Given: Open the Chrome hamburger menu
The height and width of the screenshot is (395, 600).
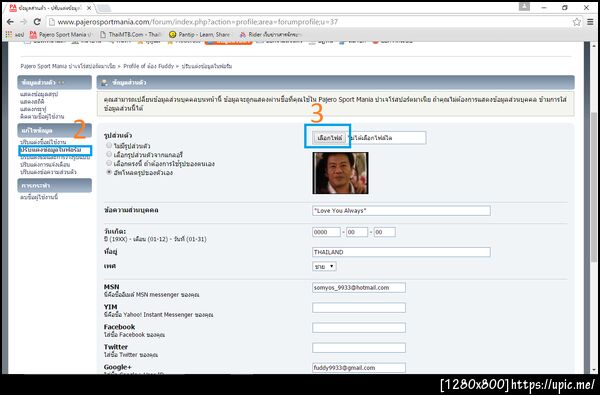Looking at the screenshot, I should point(590,22).
